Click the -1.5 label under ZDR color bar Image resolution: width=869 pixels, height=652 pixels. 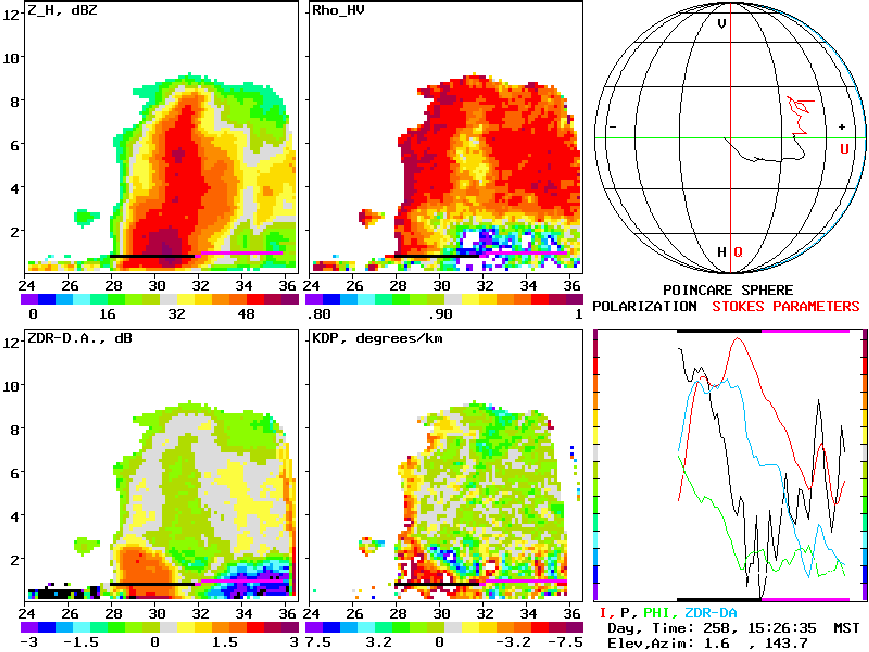pos(81,642)
